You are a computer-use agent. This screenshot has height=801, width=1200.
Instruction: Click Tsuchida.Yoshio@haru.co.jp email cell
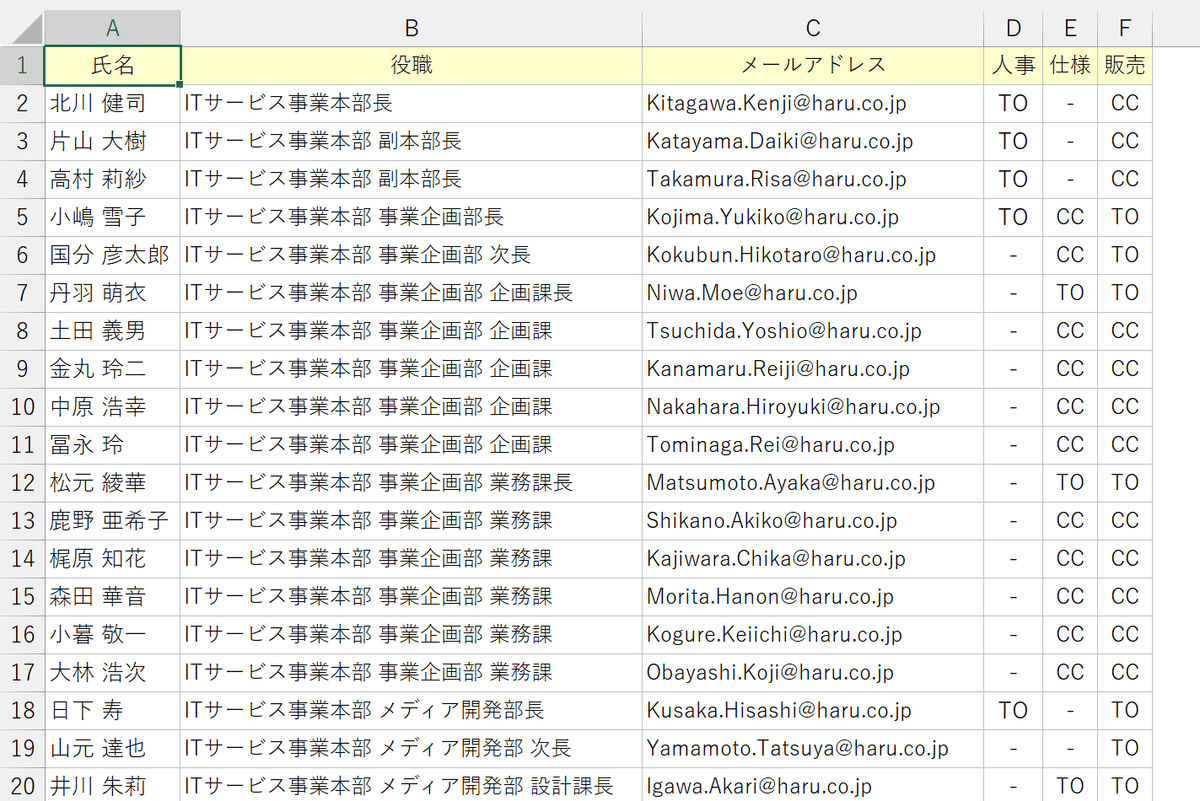813,331
